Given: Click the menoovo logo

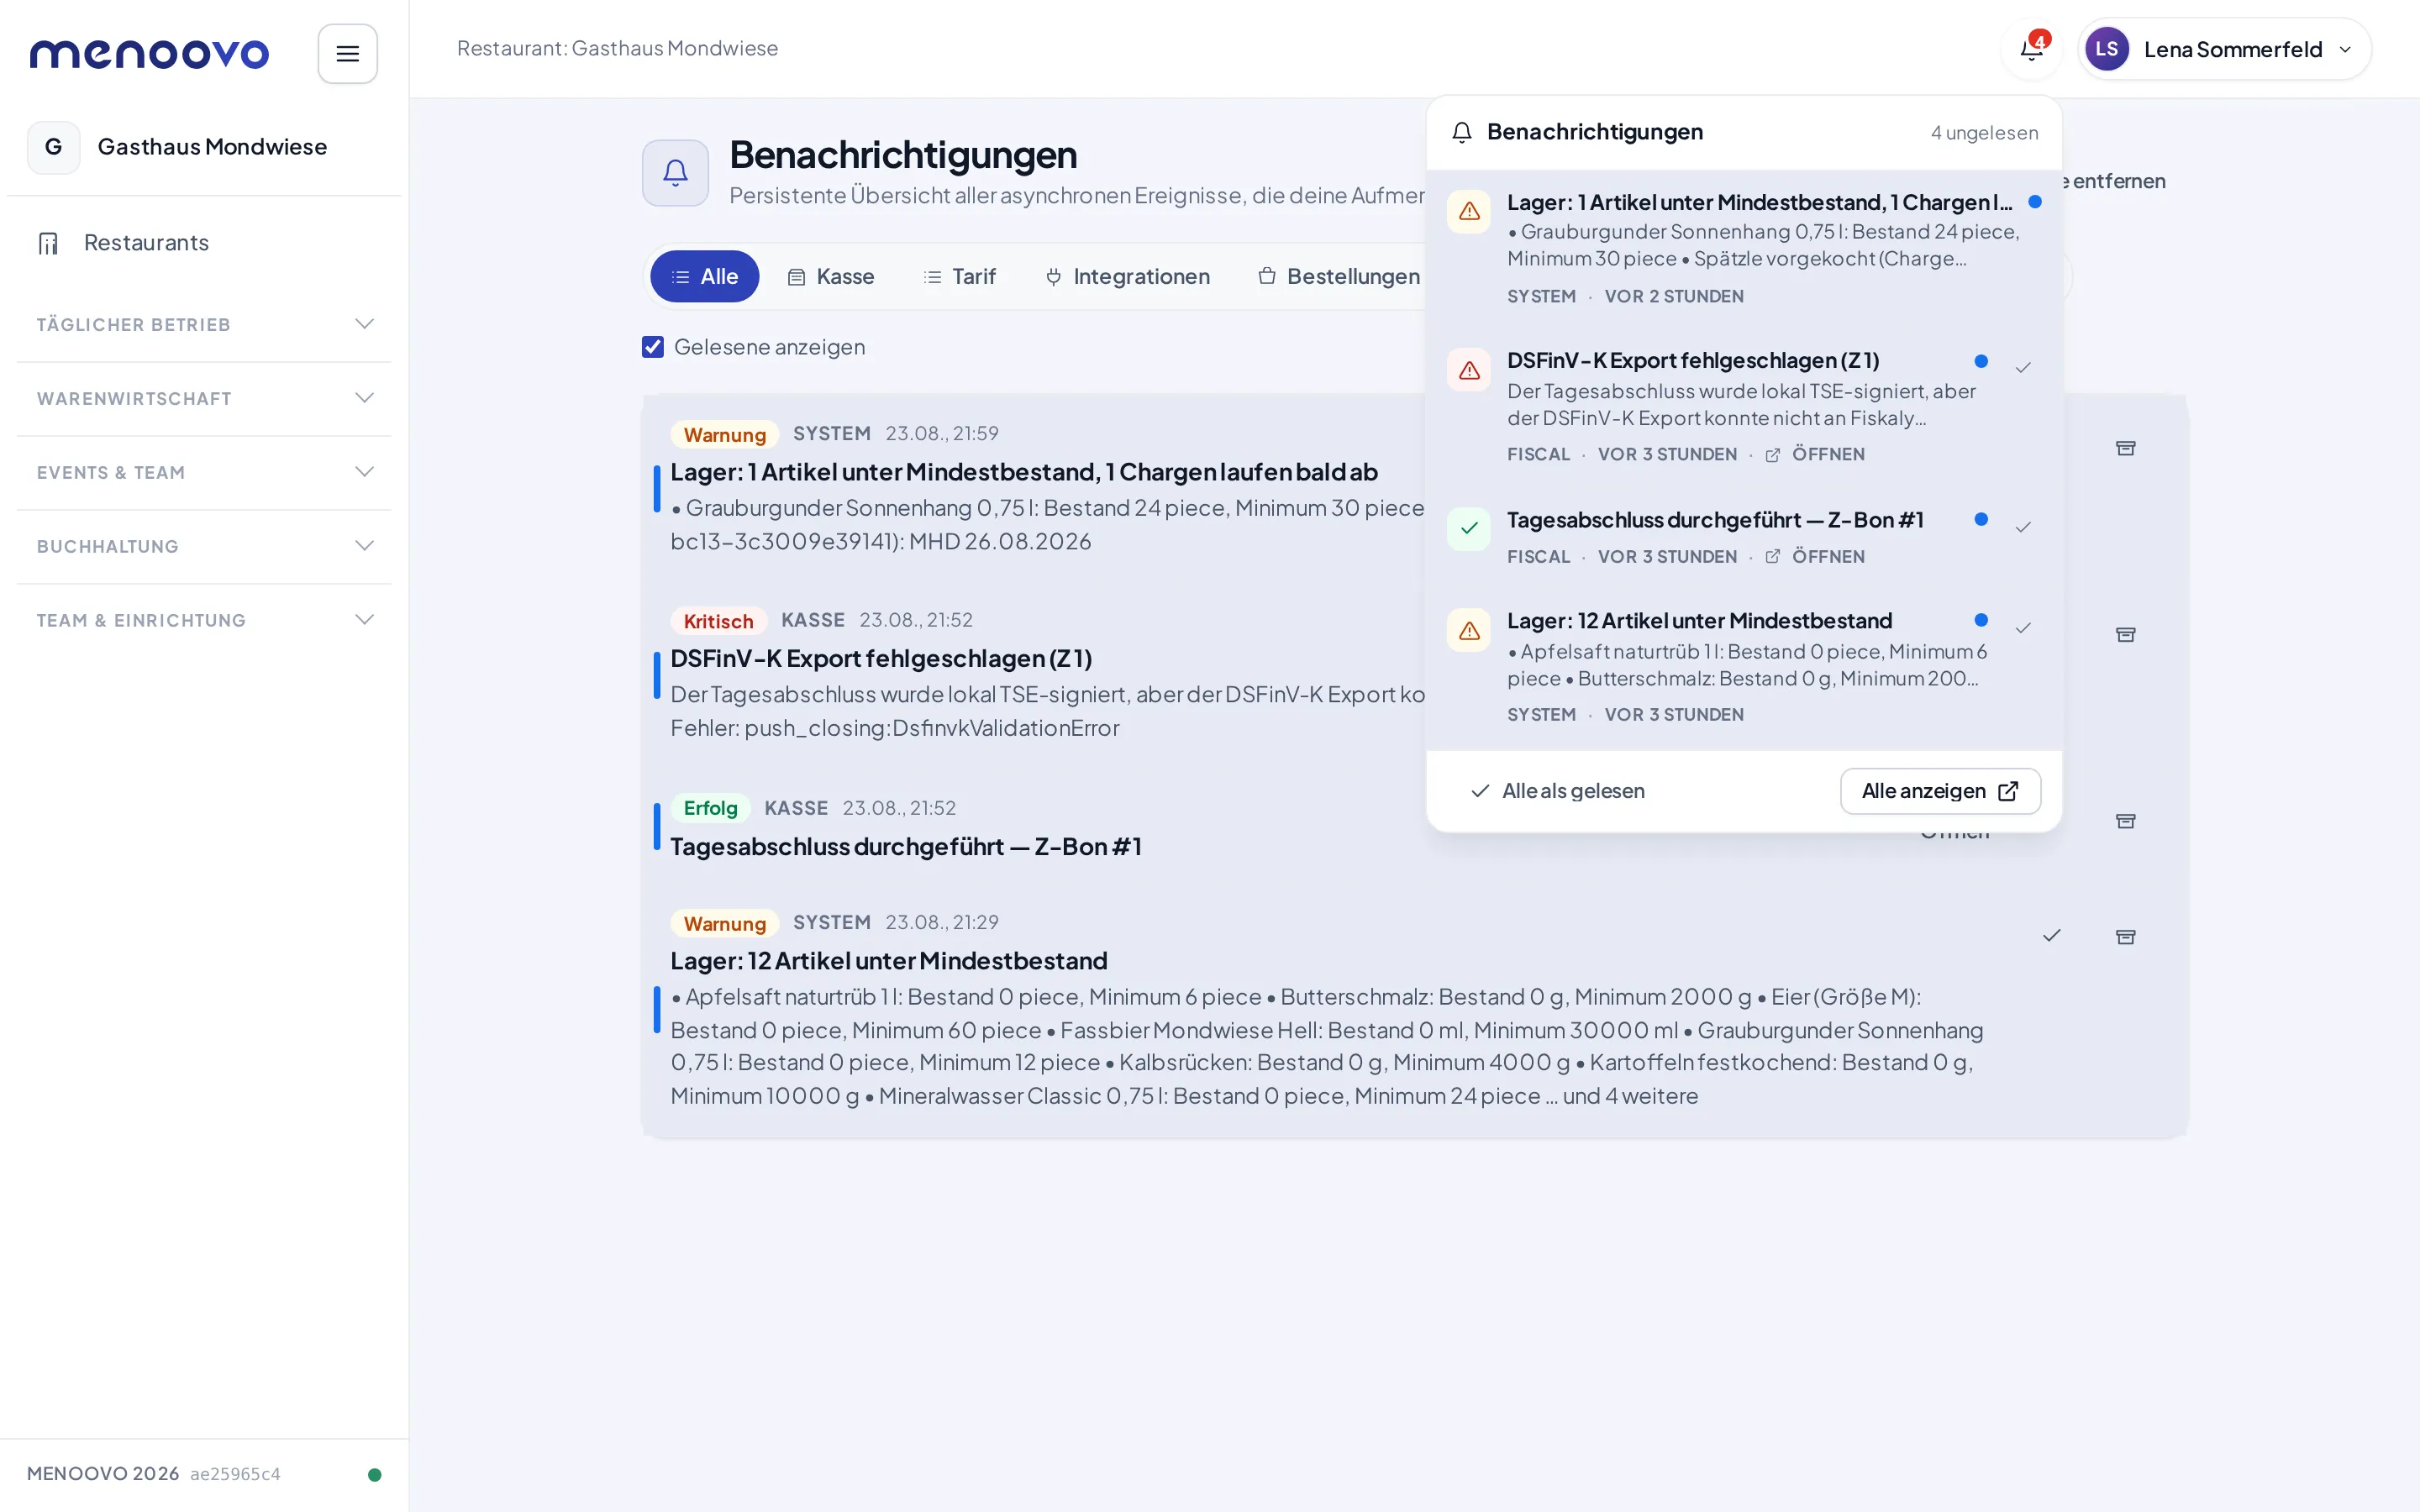Looking at the screenshot, I should pos(150,54).
